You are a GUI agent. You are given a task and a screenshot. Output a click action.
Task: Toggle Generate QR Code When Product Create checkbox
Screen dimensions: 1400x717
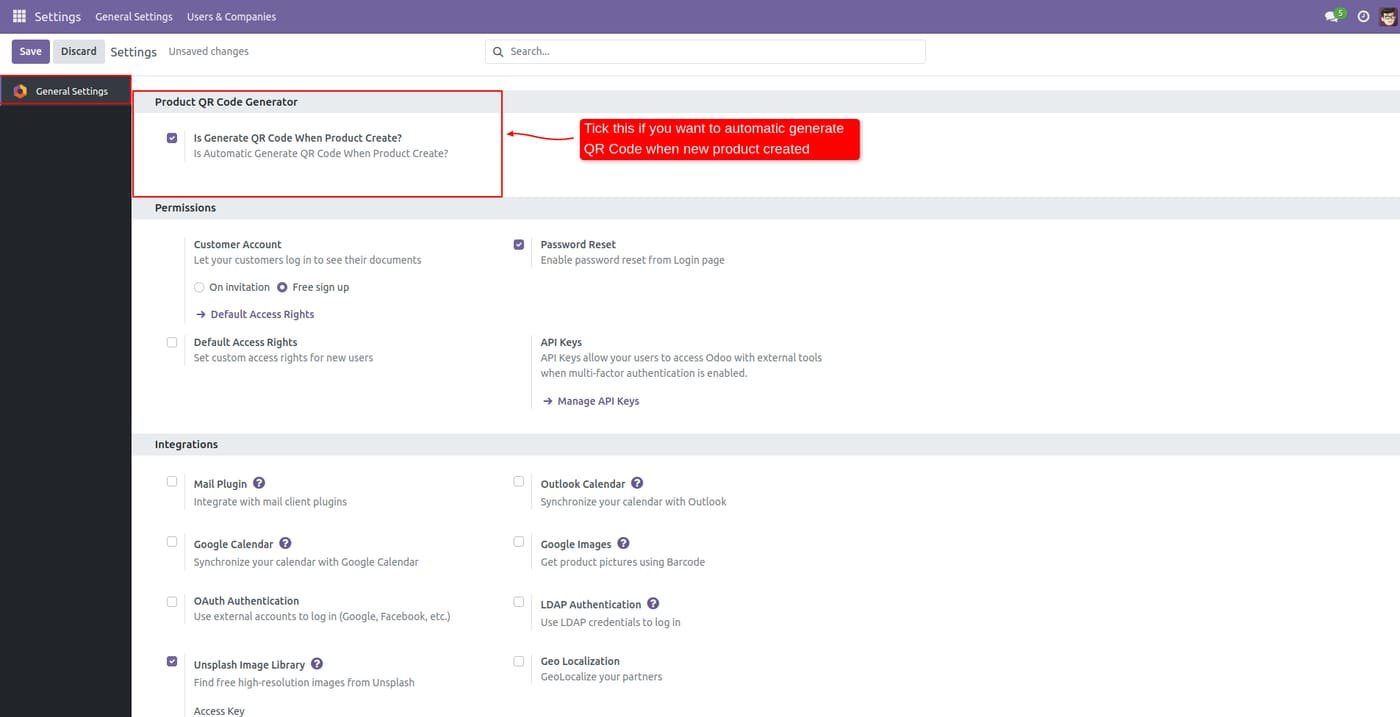point(172,138)
